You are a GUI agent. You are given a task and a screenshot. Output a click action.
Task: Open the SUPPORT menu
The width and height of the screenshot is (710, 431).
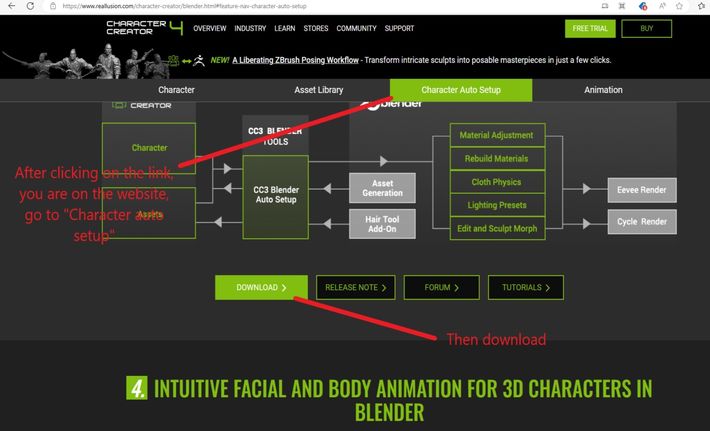coord(399,28)
